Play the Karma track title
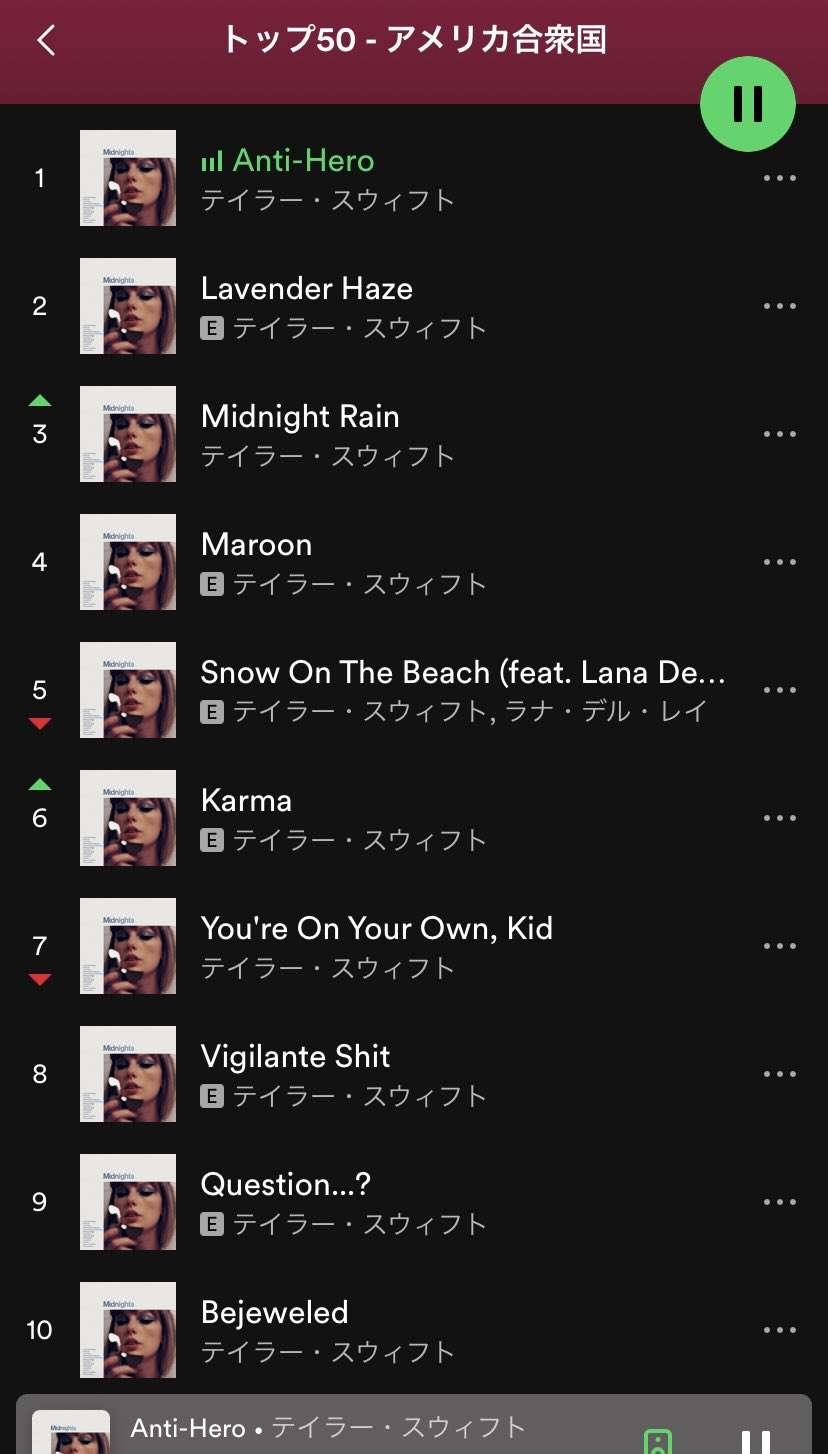This screenshot has width=828, height=1454. (x=246, y=801)
